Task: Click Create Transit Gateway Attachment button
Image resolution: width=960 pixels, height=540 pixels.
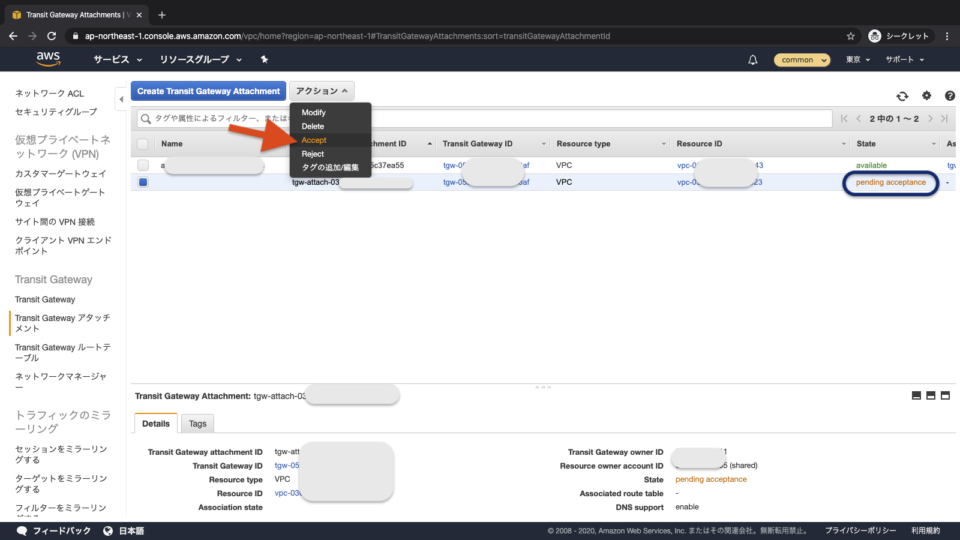Action: point(208,91)
